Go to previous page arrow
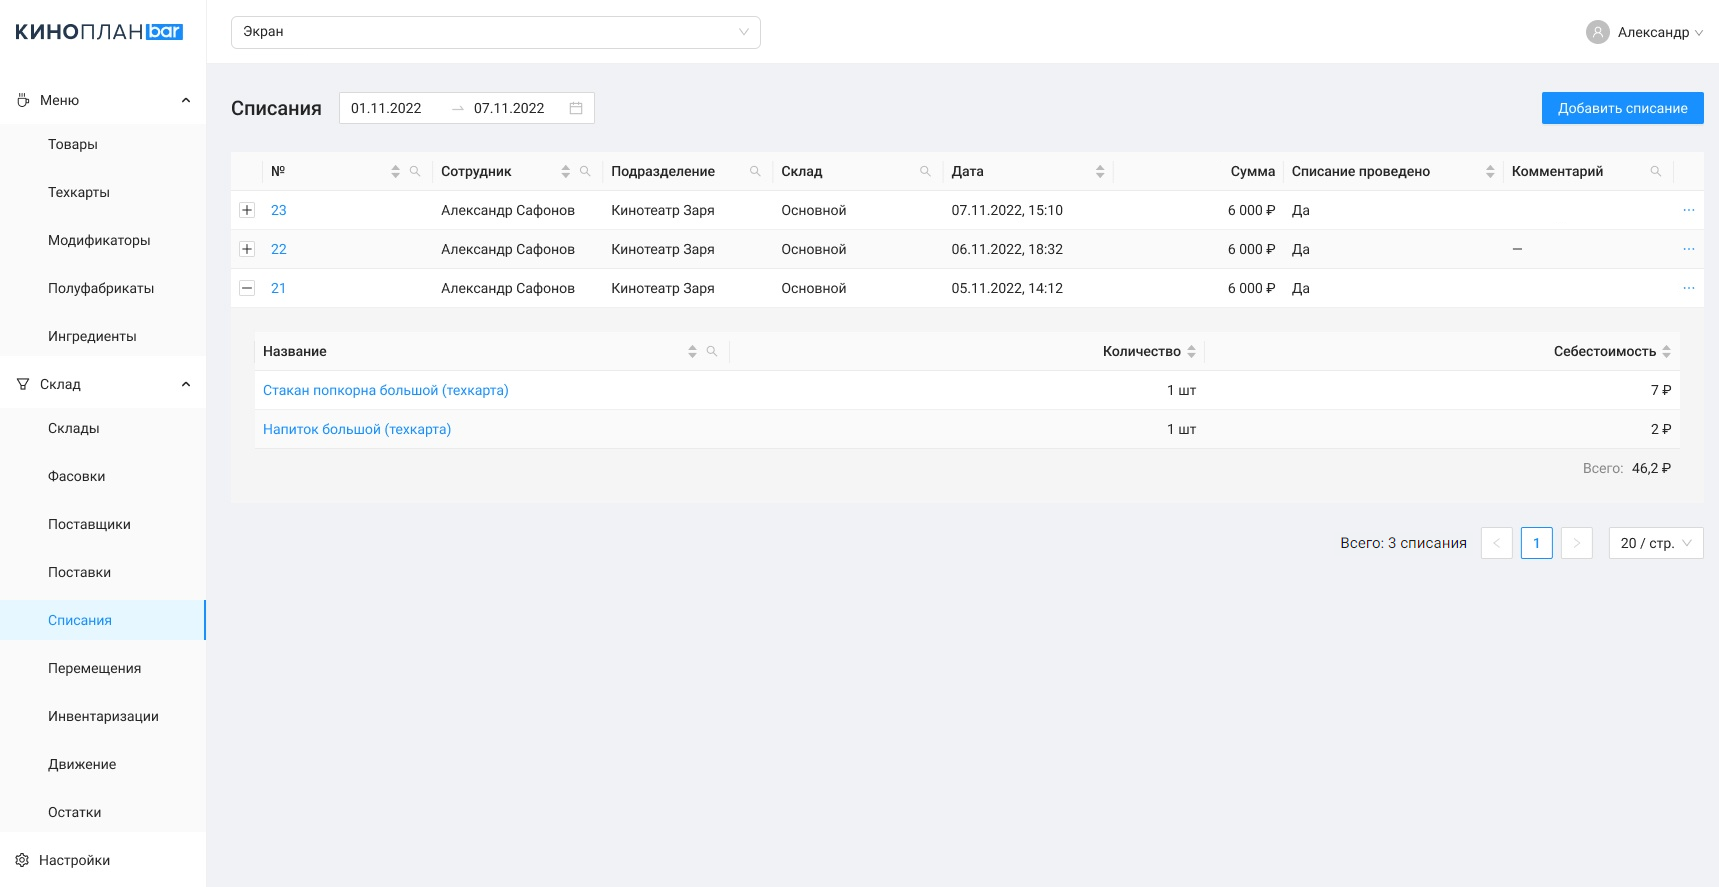This screenshot has width=1719, height=887. [1497, 543]
